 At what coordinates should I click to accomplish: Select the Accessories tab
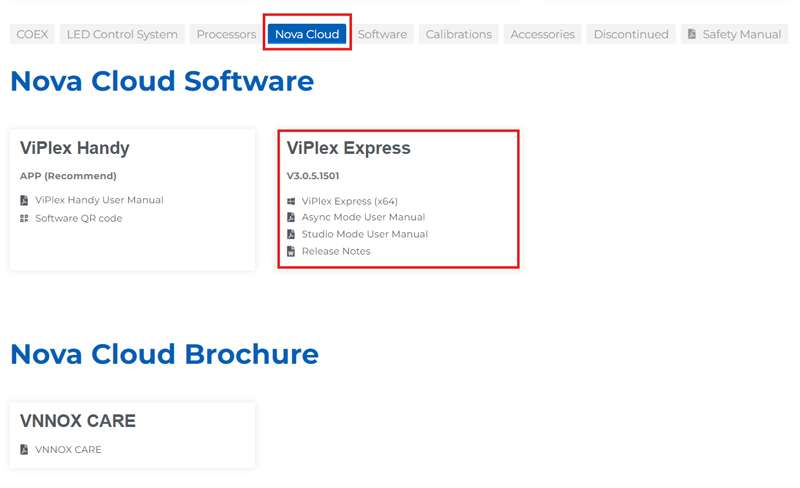click(542, 34)
